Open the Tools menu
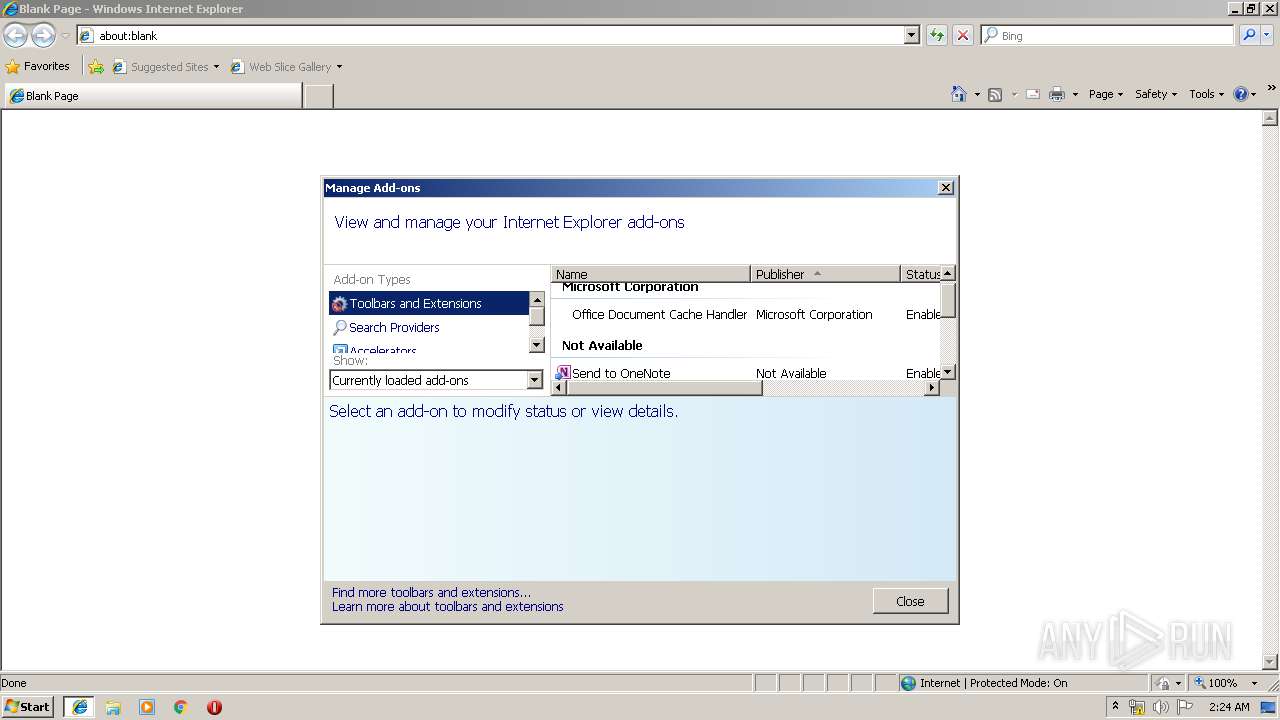 point(1206,94)
